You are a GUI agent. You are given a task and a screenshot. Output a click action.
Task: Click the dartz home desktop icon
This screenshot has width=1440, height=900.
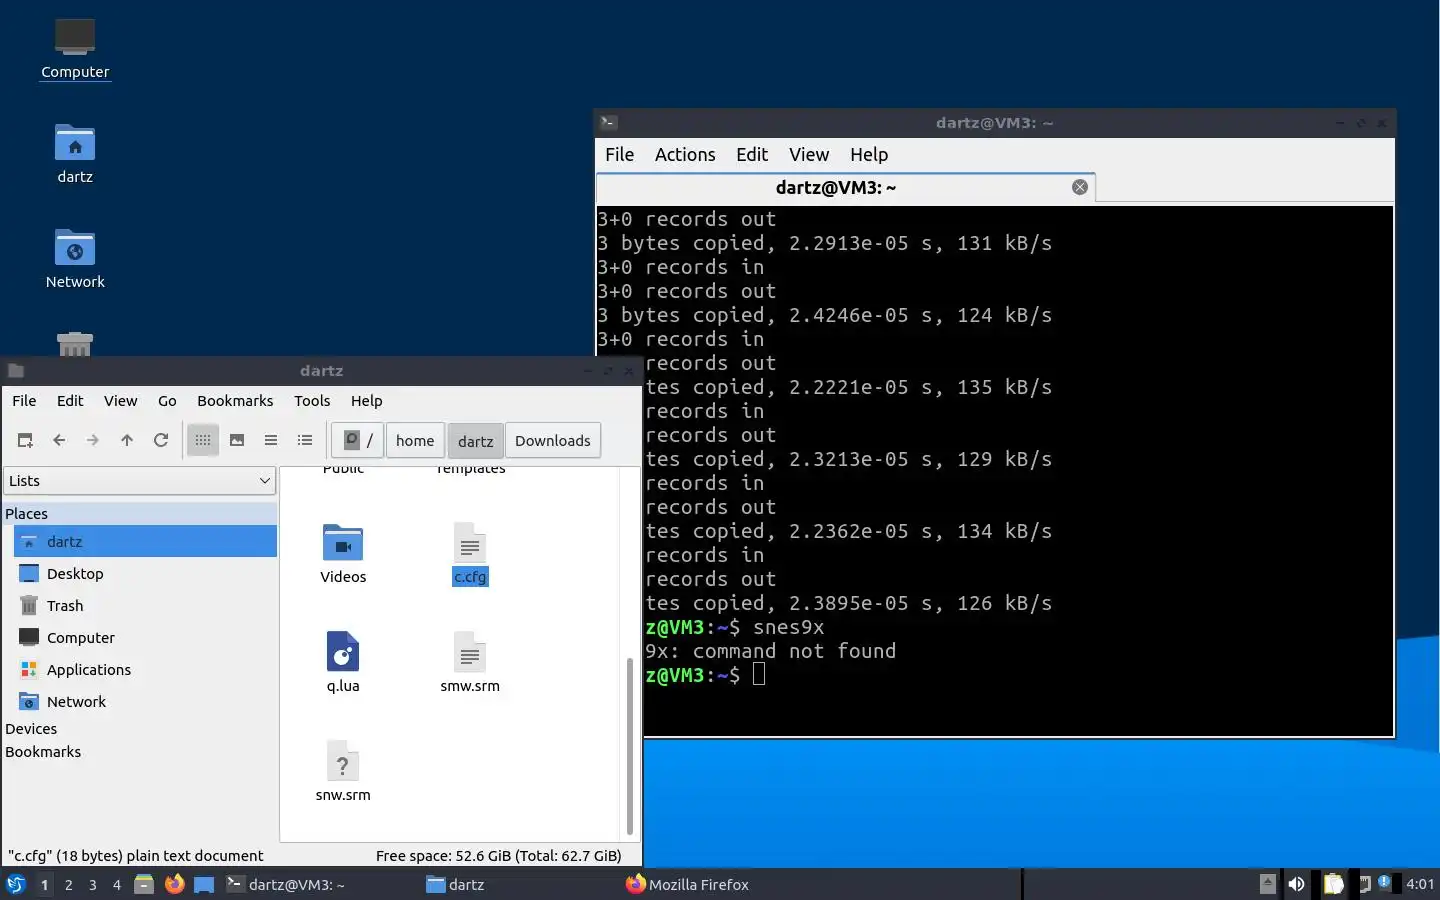point(75,154)
